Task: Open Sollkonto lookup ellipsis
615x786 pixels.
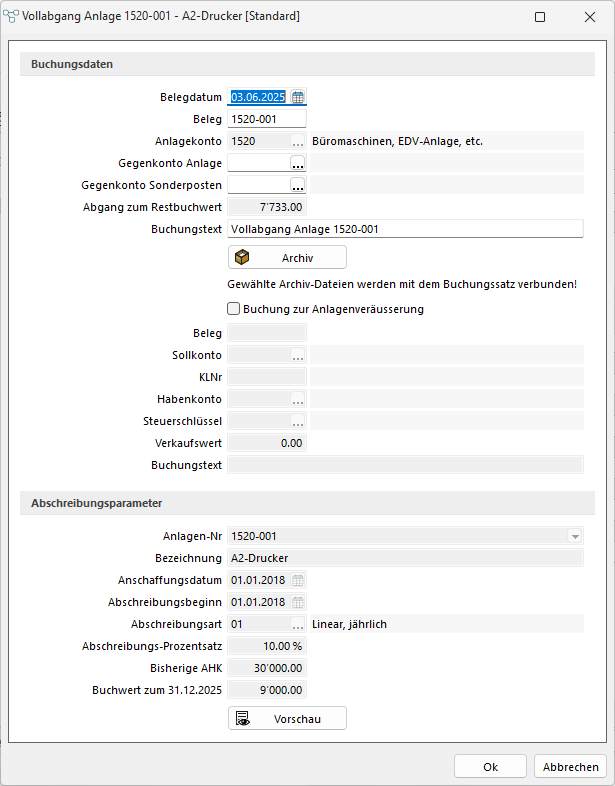Action: 298,355
